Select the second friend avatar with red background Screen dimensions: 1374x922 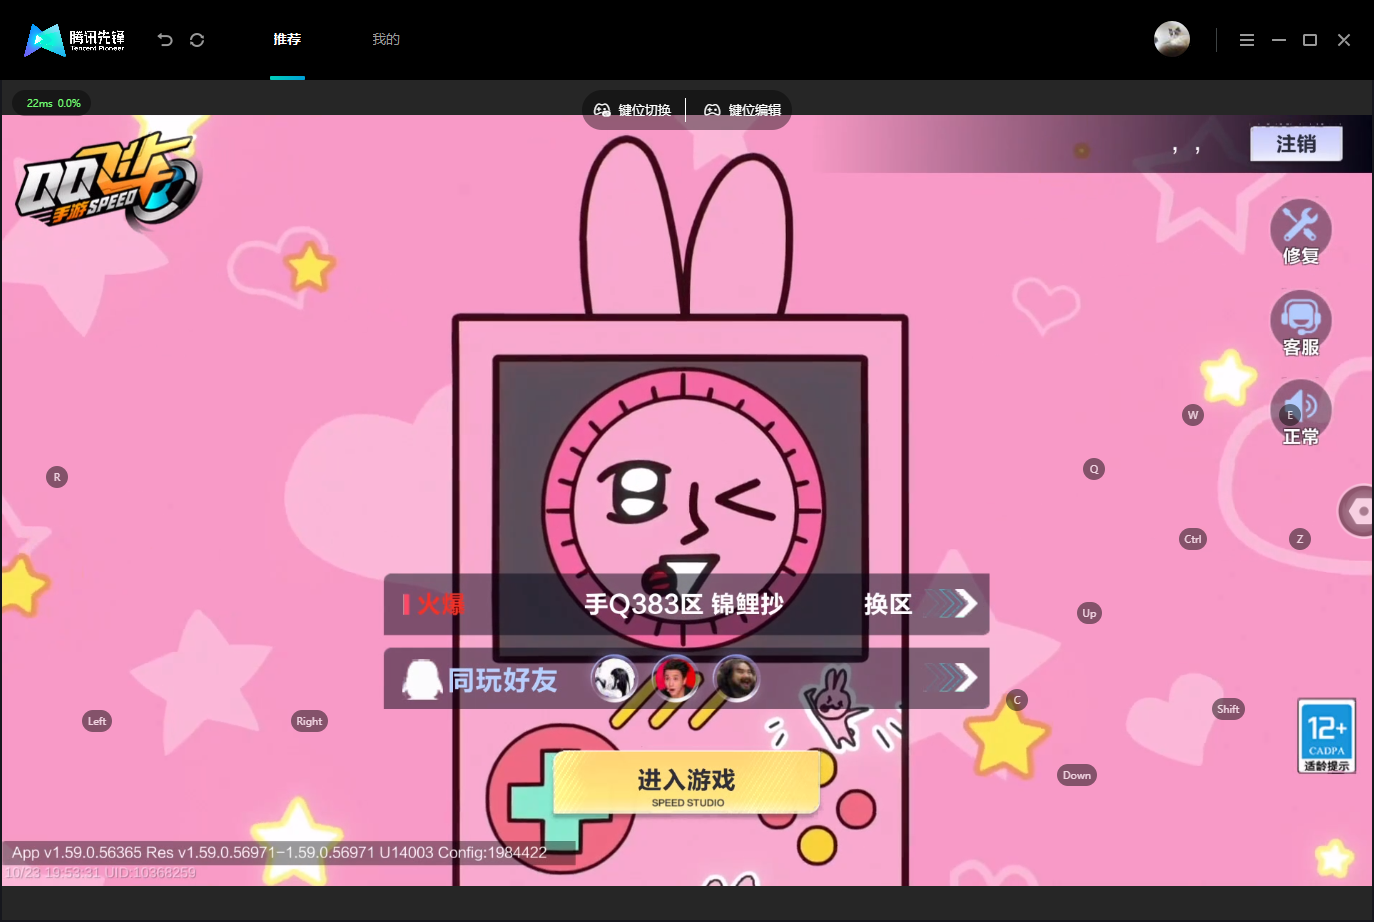coord(675,679)
